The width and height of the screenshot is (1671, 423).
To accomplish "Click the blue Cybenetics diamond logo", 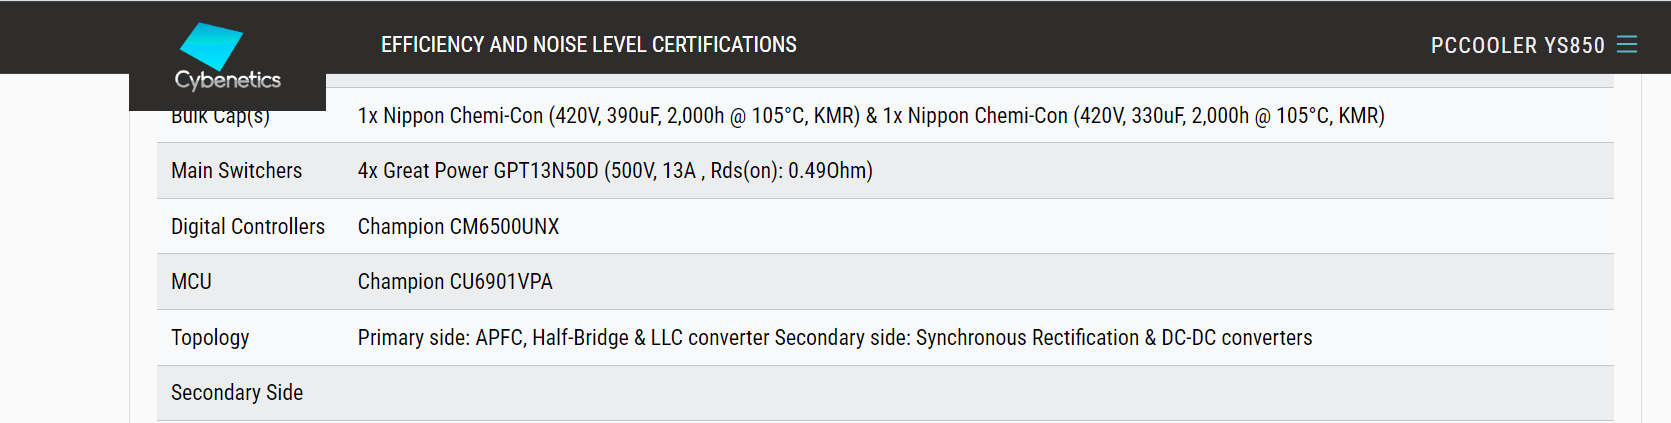I will coord(211,45).
